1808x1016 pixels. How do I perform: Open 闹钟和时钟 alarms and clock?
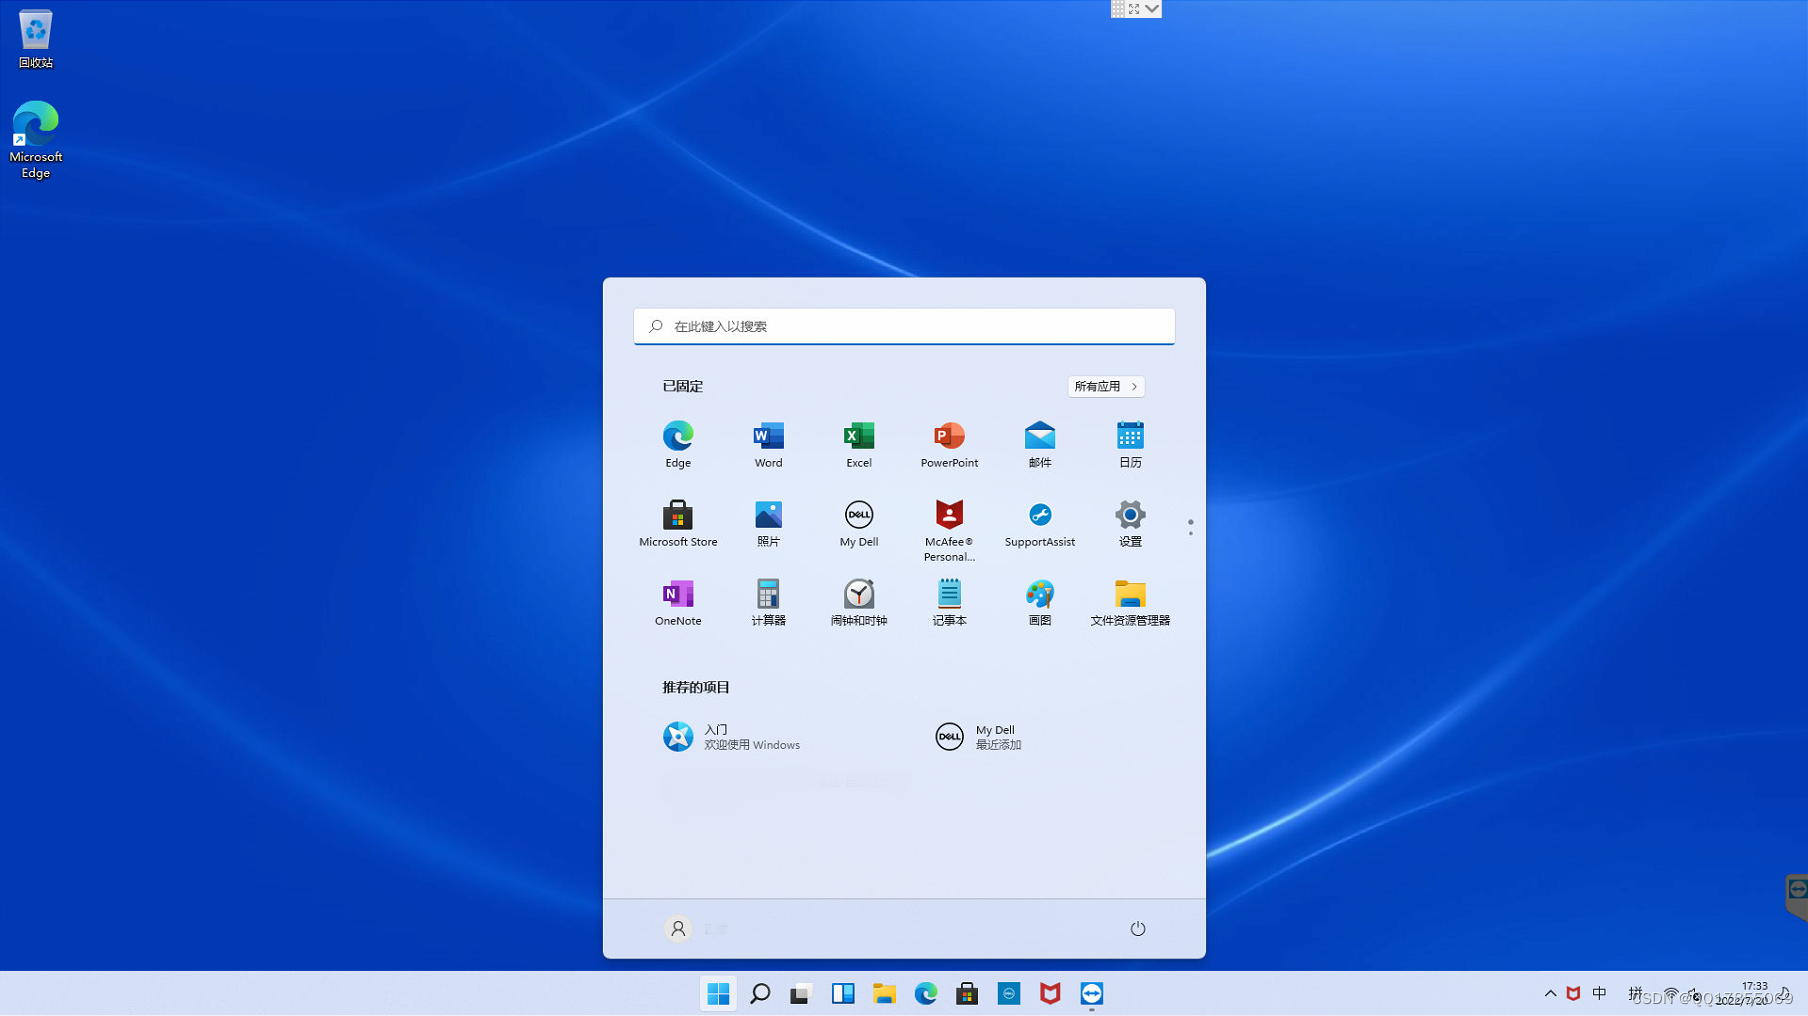859,602
